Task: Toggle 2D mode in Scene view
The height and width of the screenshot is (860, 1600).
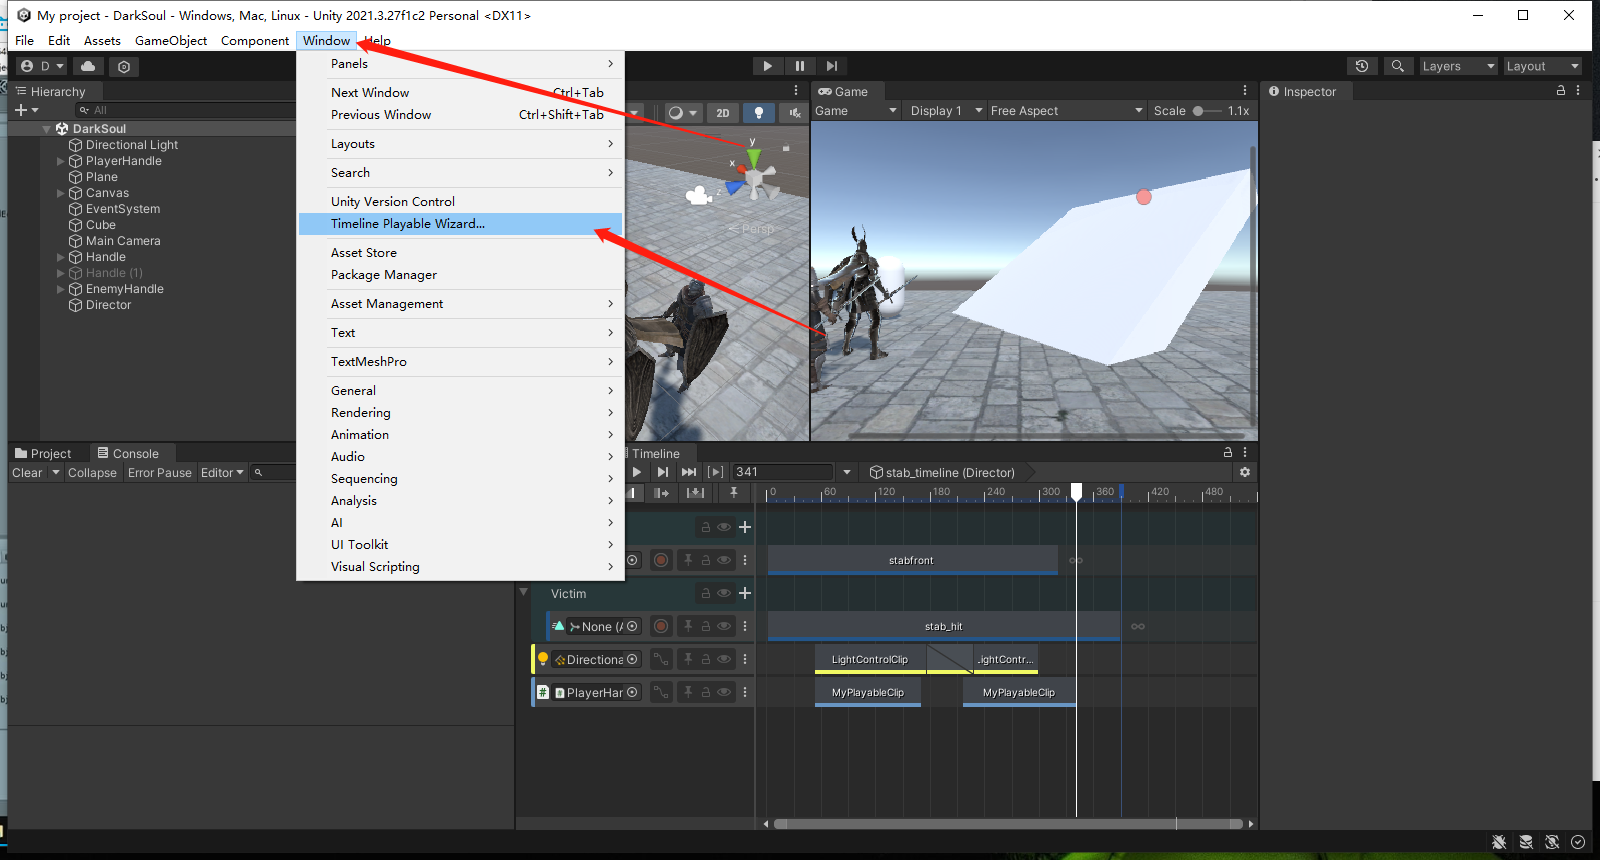Action: 723,113
